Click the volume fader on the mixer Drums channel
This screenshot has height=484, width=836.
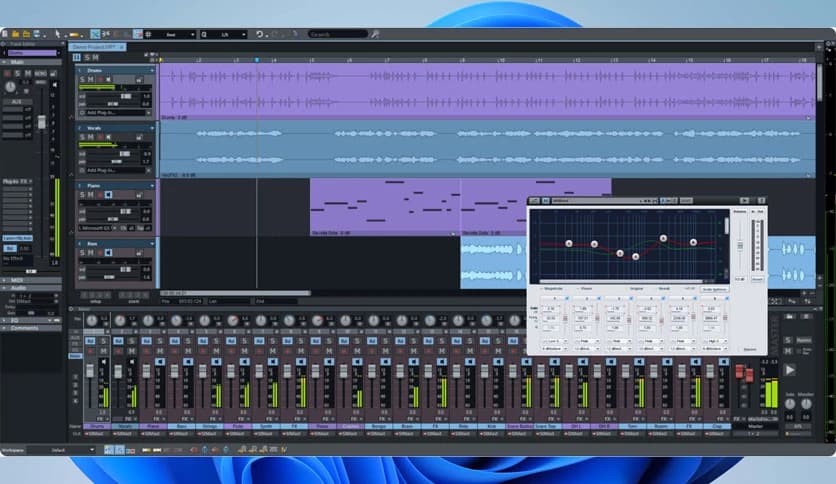click(90, 370)
